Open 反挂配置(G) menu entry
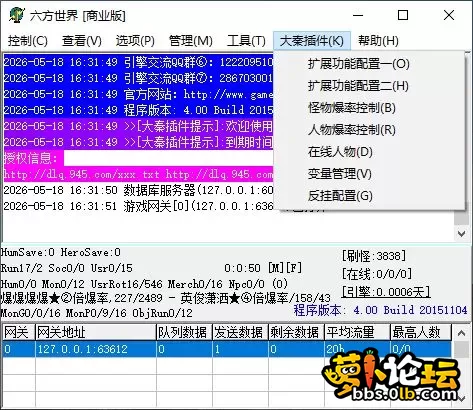 [369, 196]
